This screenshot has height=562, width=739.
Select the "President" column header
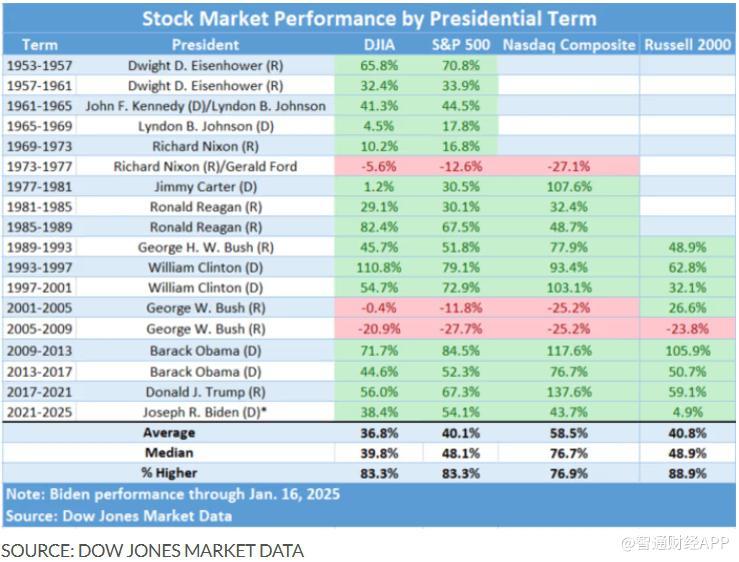click(205, 45)
